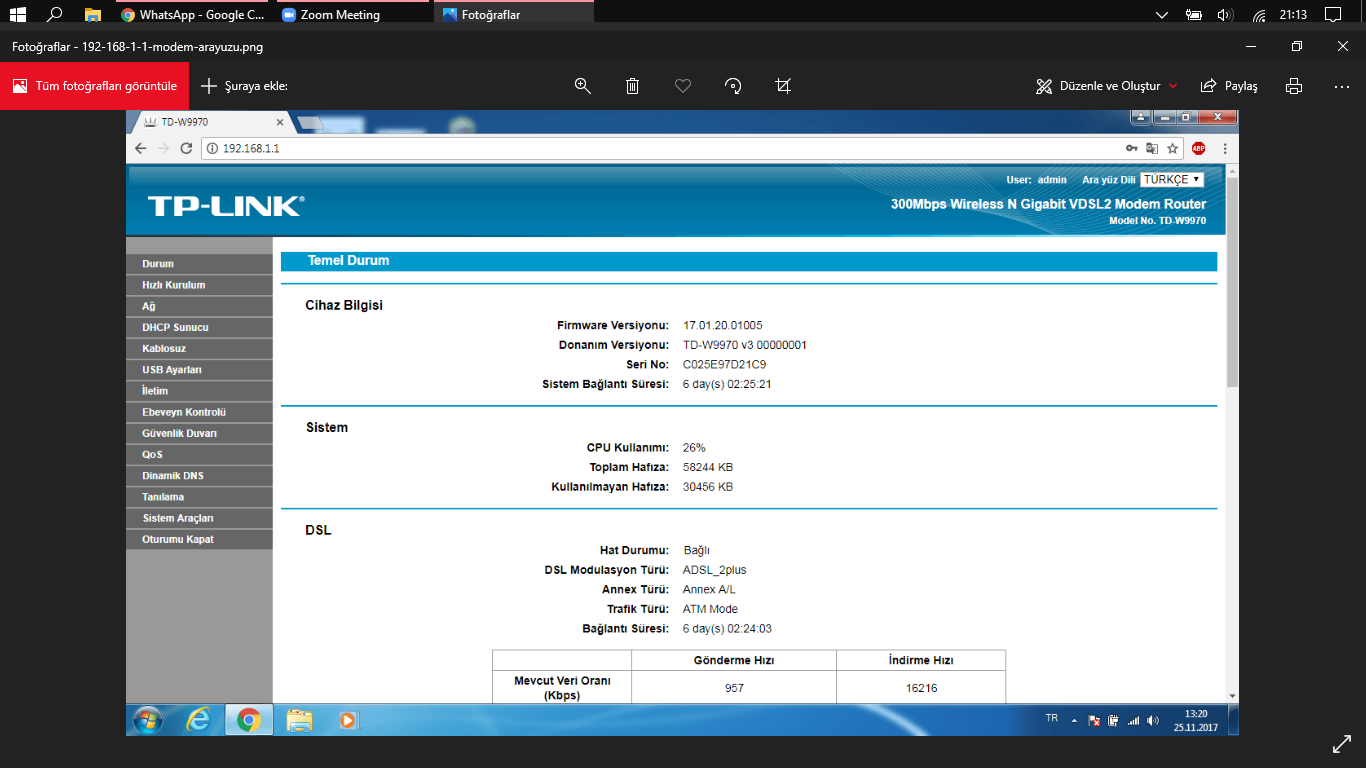
Task: Click the 957 upload rate cell
Action: click(734, 688)
